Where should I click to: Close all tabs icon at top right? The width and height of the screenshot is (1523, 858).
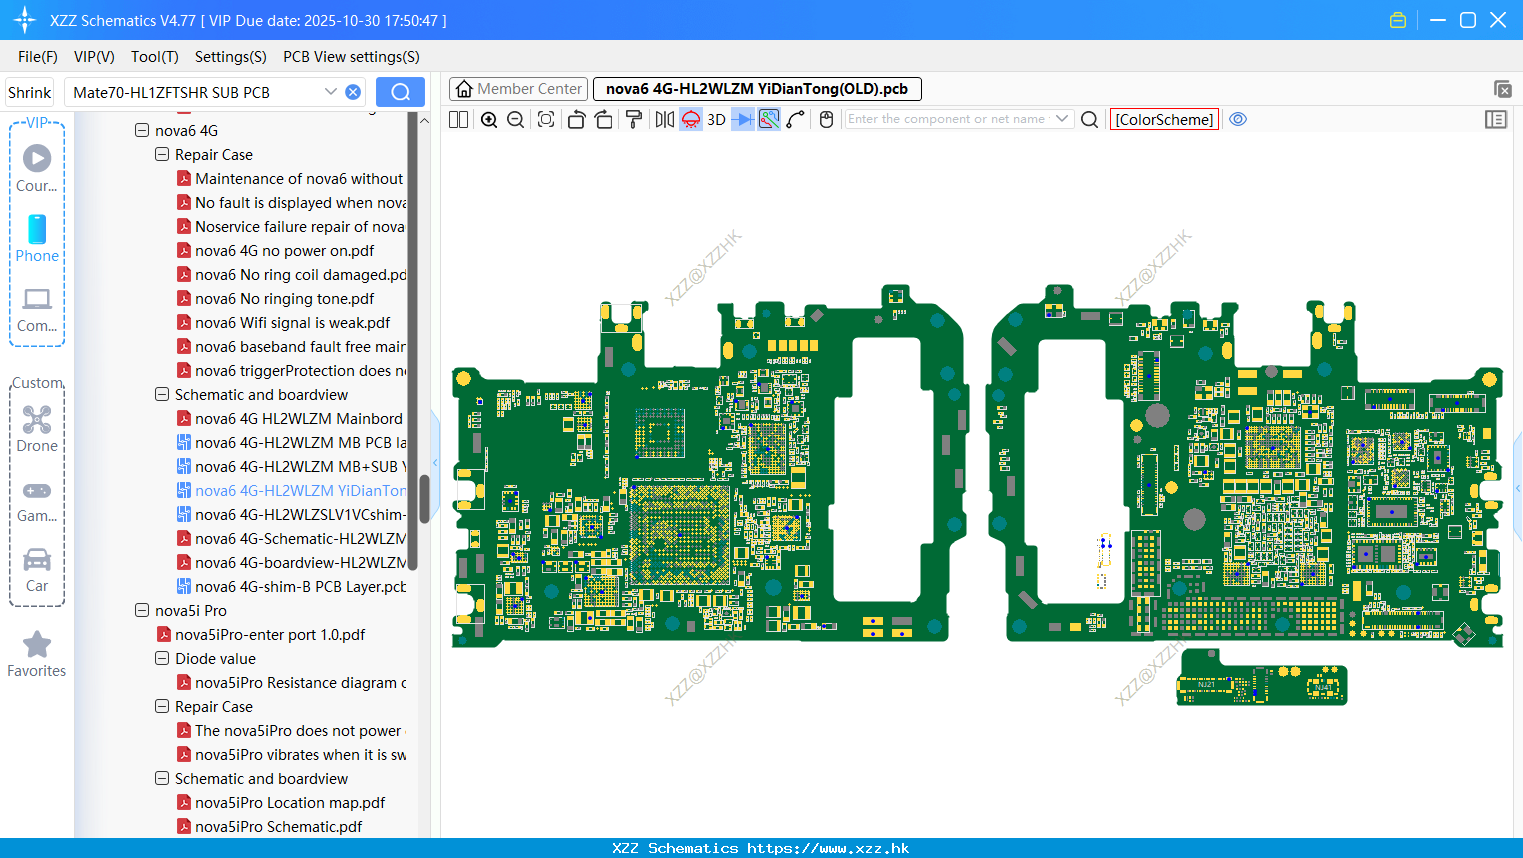click(x=1502, y=89)
